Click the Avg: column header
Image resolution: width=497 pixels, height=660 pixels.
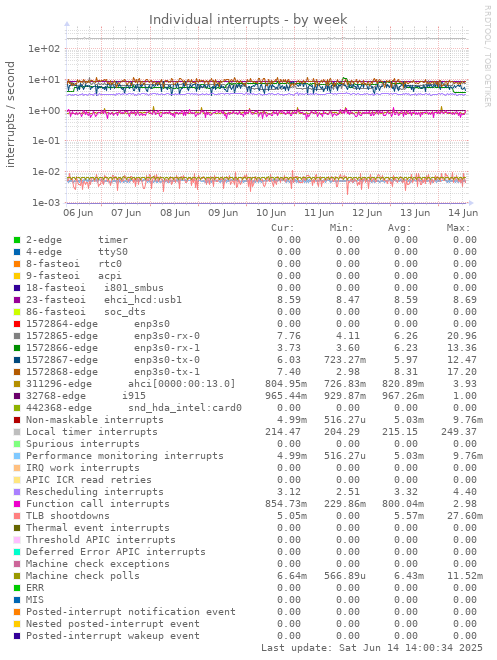click(399, 228)
